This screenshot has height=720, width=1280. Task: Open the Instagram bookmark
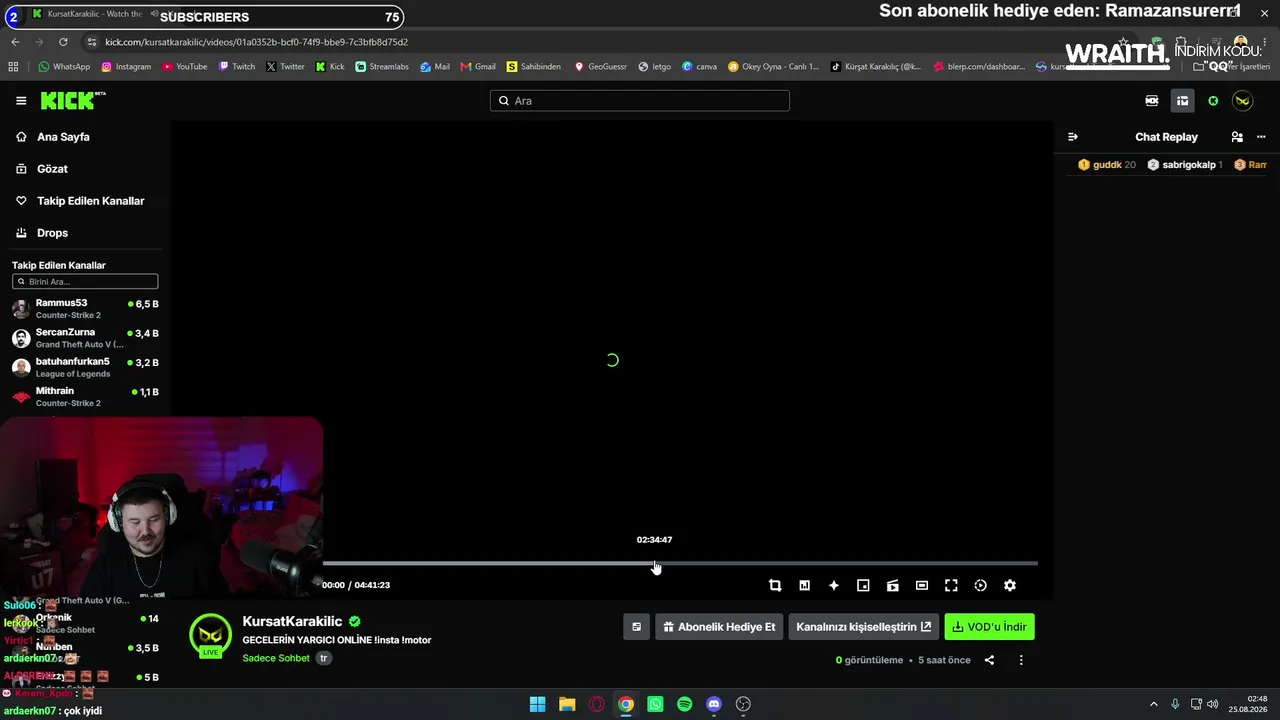click(126, 67)
